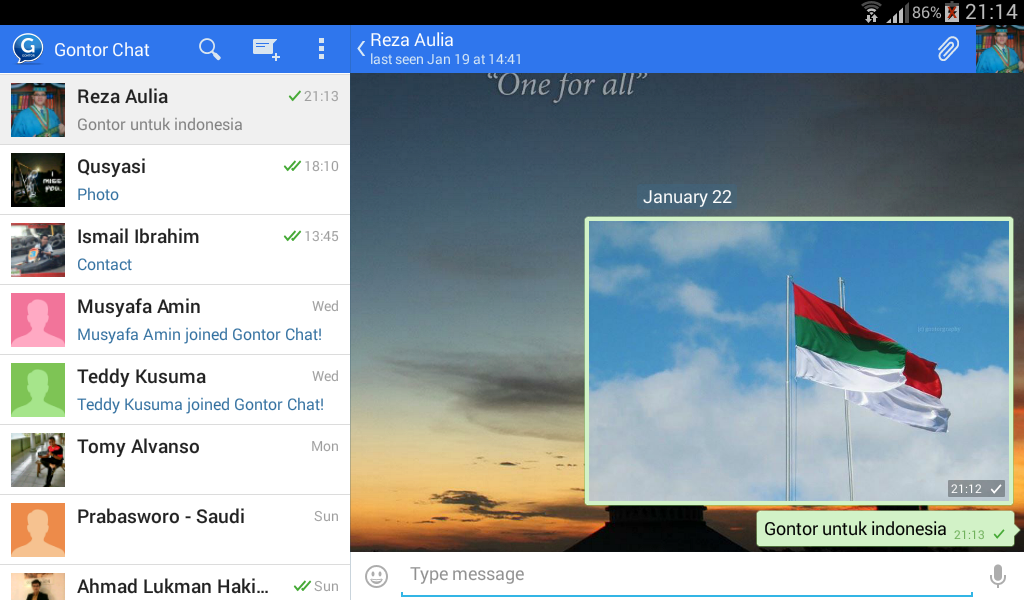The image size is (1024, 600).
Task: Click 'Teddy Kusuma joined Gontor Chat!' text
Action: (x=200, y=405)
